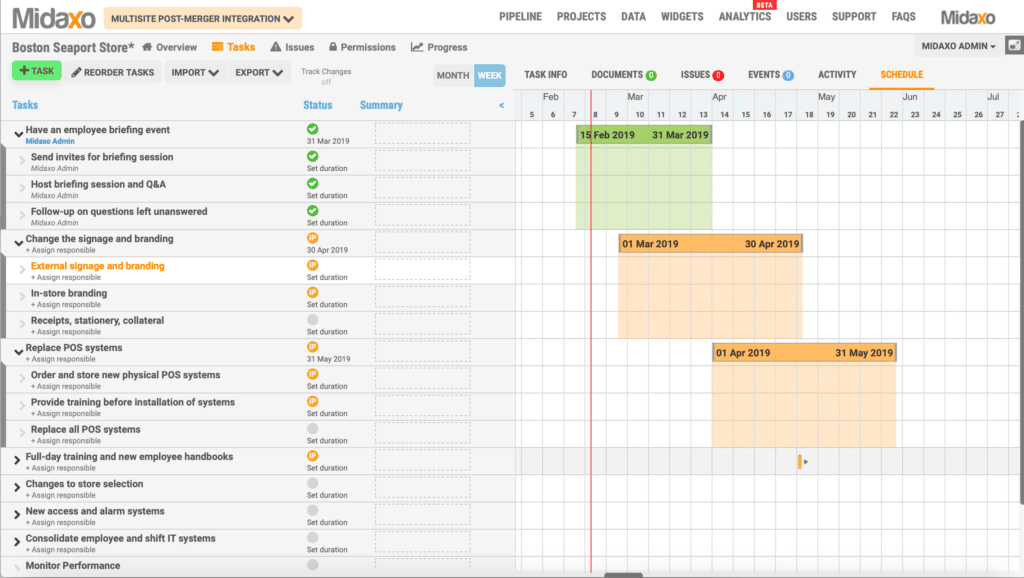Click the green add Task button
The width and height of the screenshot is (1024, 578).
point(37,71)
